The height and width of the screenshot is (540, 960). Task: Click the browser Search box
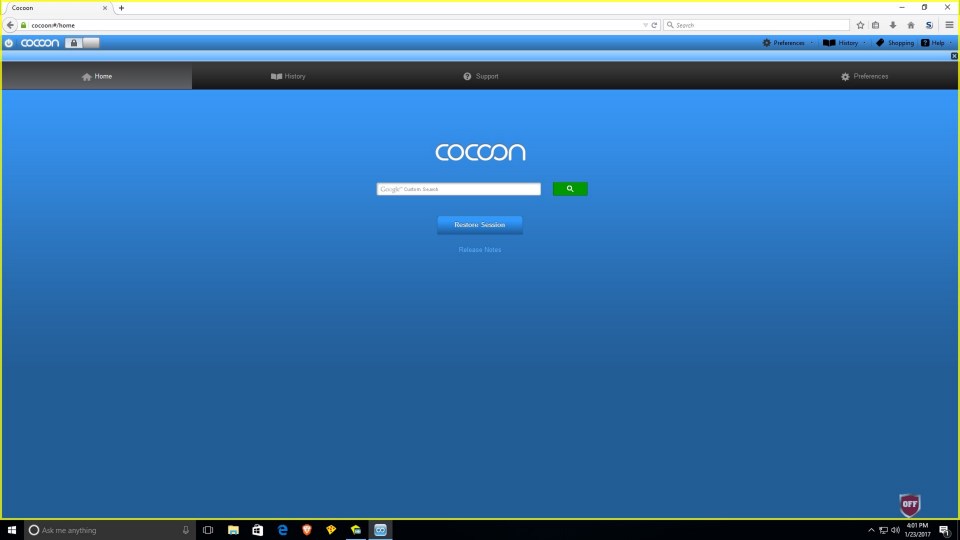click(757, 25)
